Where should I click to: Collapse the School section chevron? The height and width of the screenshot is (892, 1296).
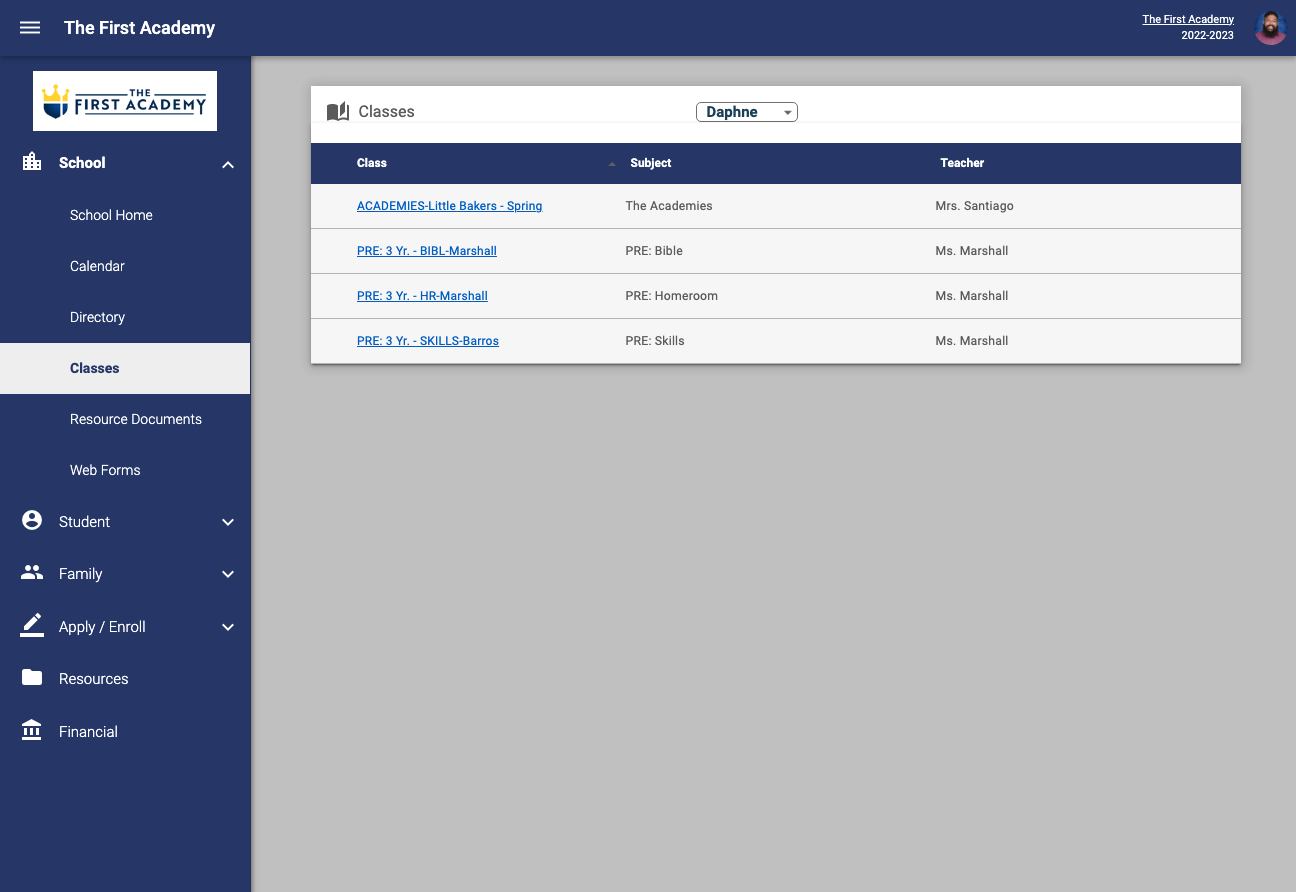(228, 164)
